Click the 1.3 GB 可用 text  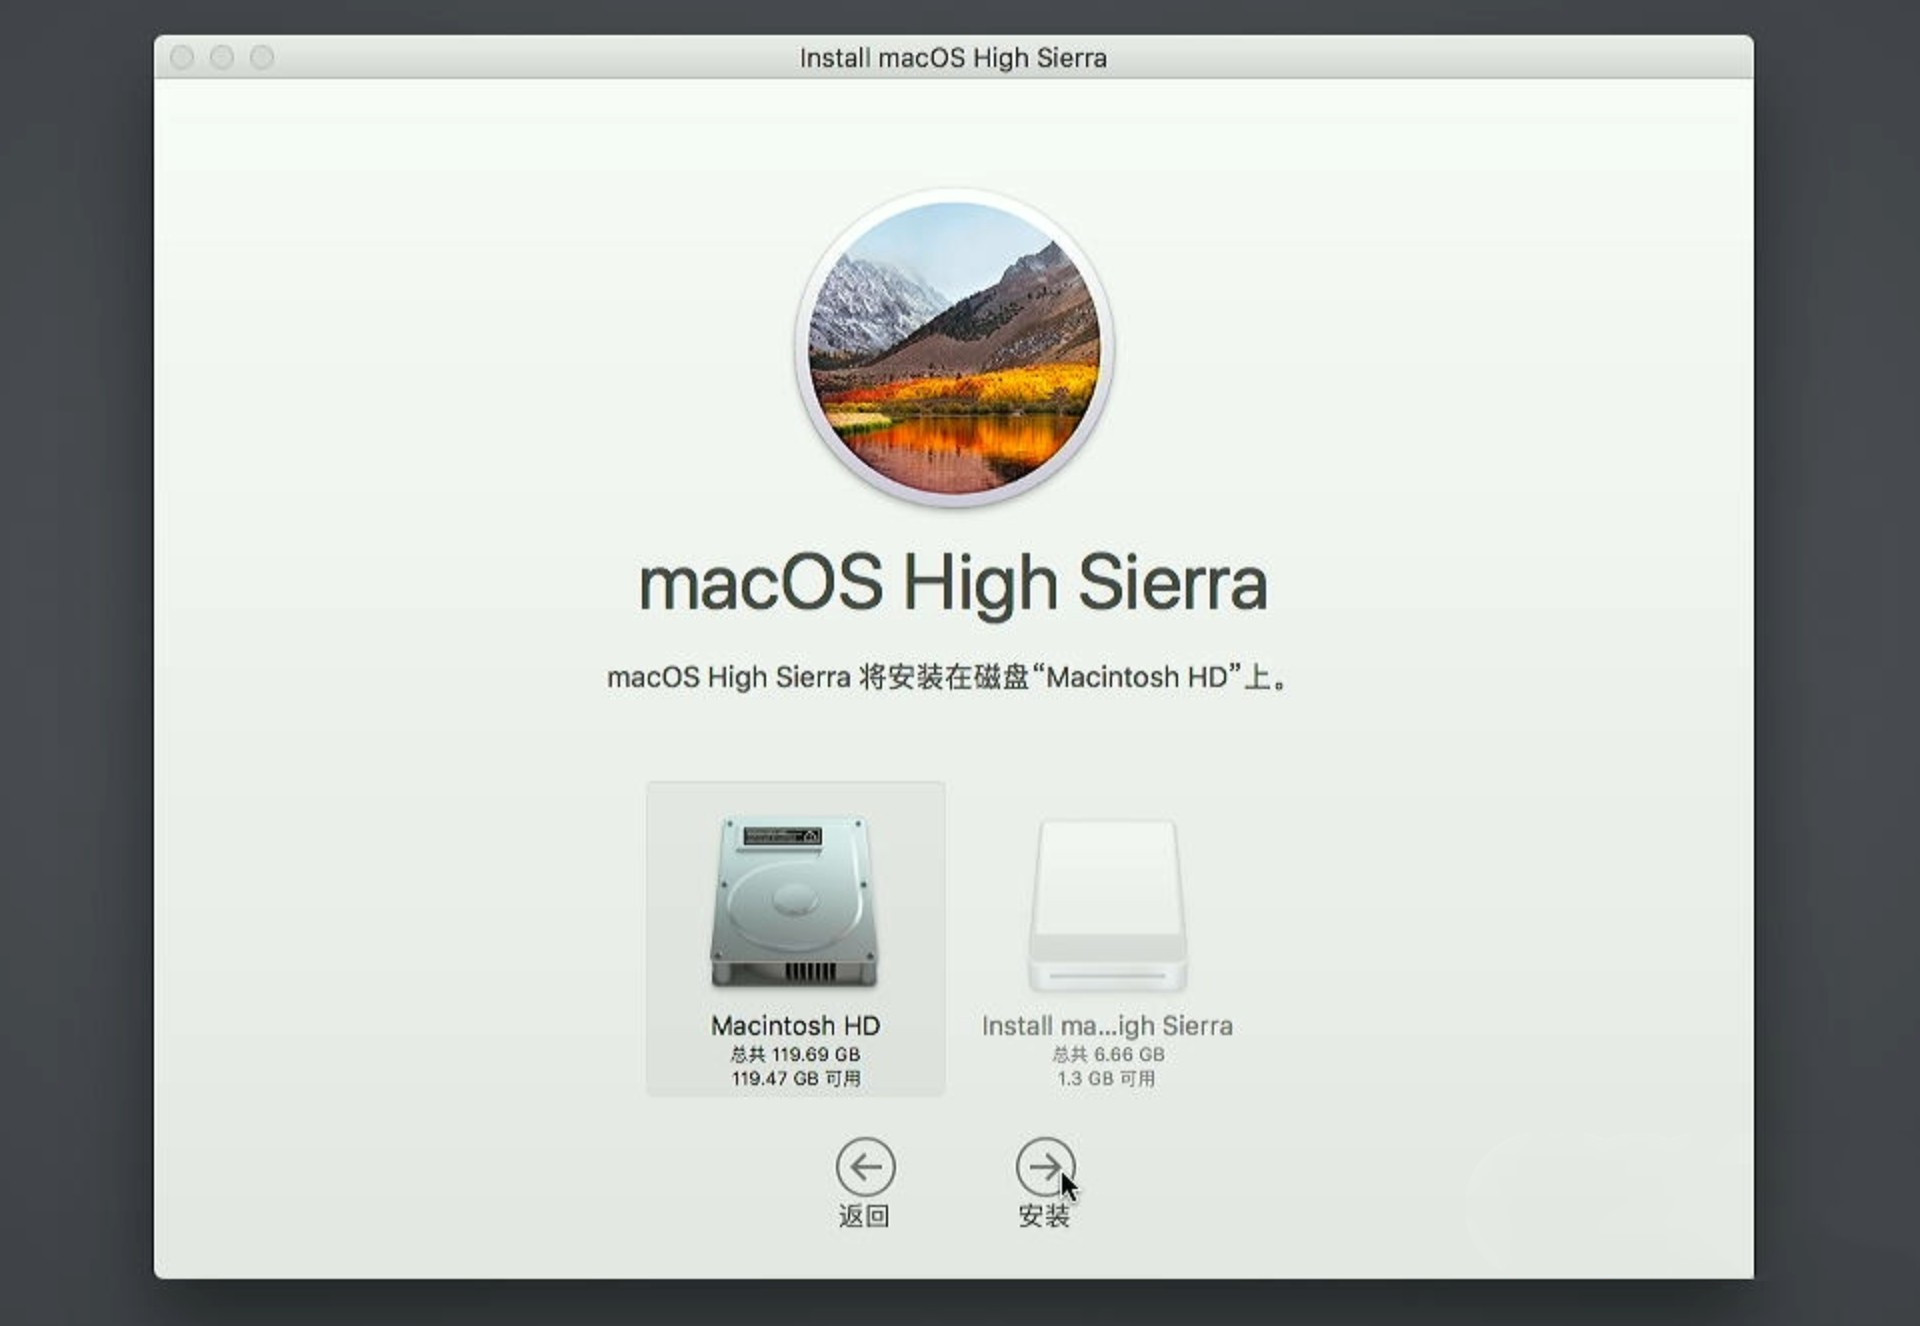pos(1106,1078)
